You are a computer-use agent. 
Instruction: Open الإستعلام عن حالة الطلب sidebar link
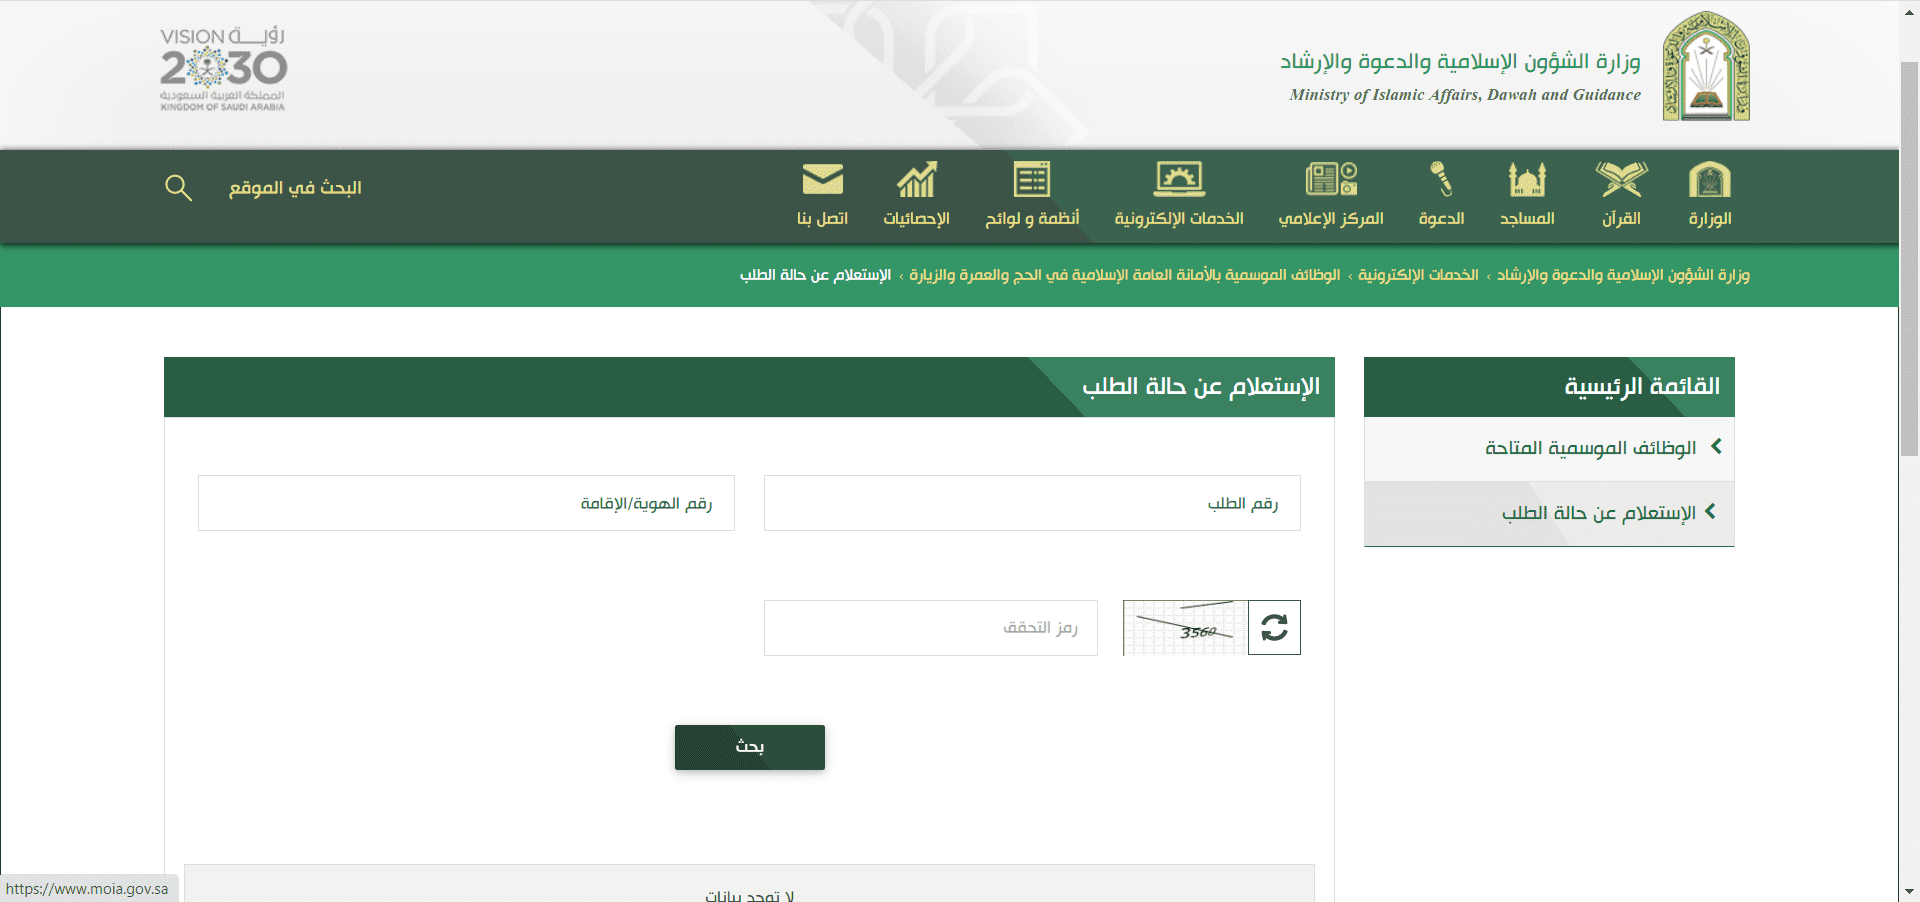(1598, 513)
